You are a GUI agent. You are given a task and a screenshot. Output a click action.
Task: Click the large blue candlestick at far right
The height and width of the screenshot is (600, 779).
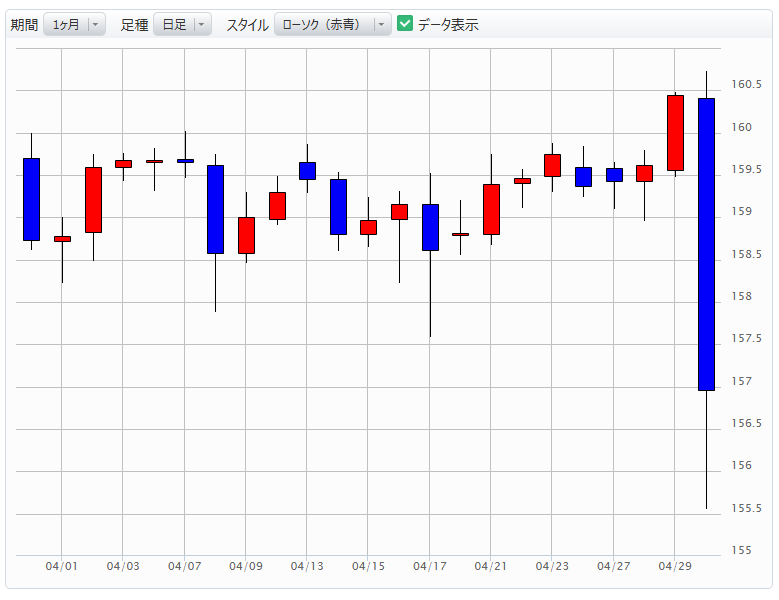(x=706, y=244)
